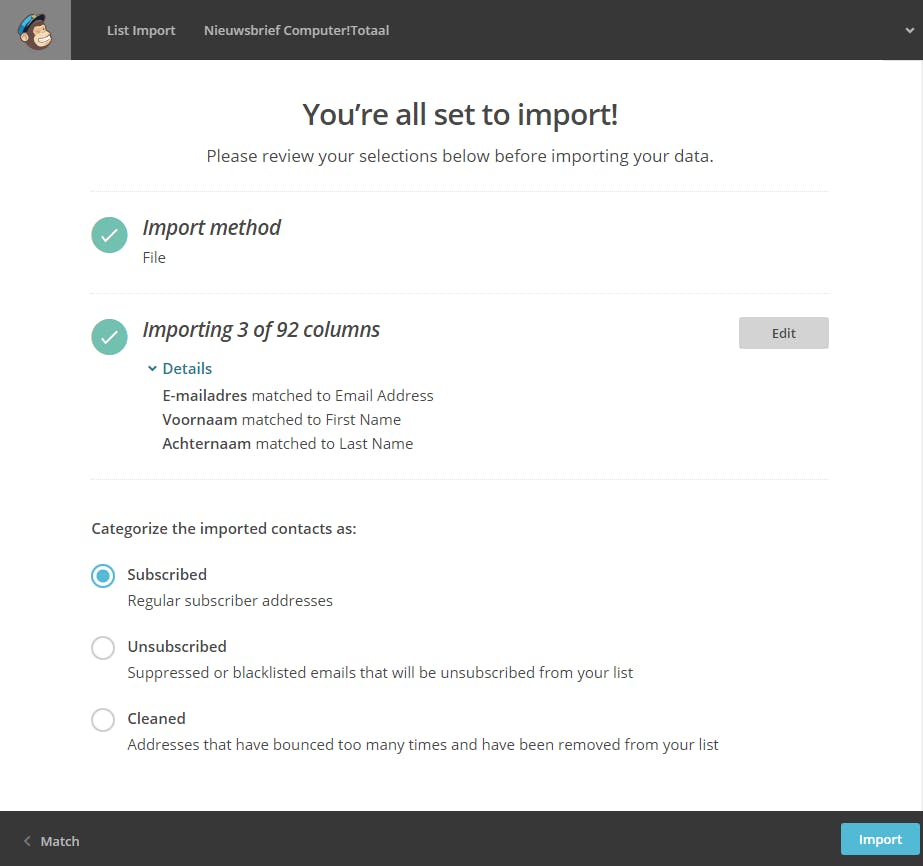Click the Importing 3 of 92 columns heading

(261, 330)
